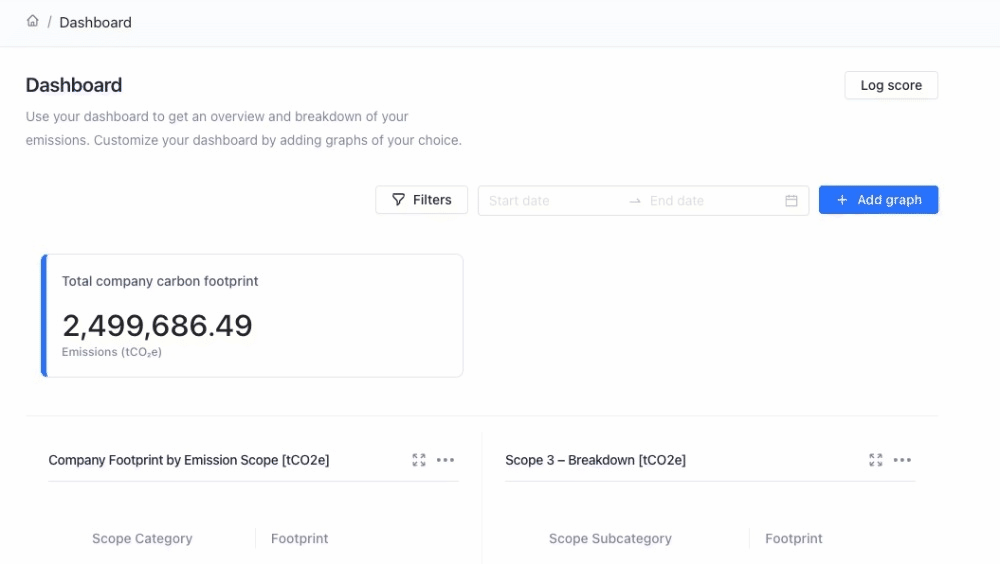This screenshot has height=564, width=1000.
Task: Click the funnel icon on the Filters button
Action: (398, 200)
